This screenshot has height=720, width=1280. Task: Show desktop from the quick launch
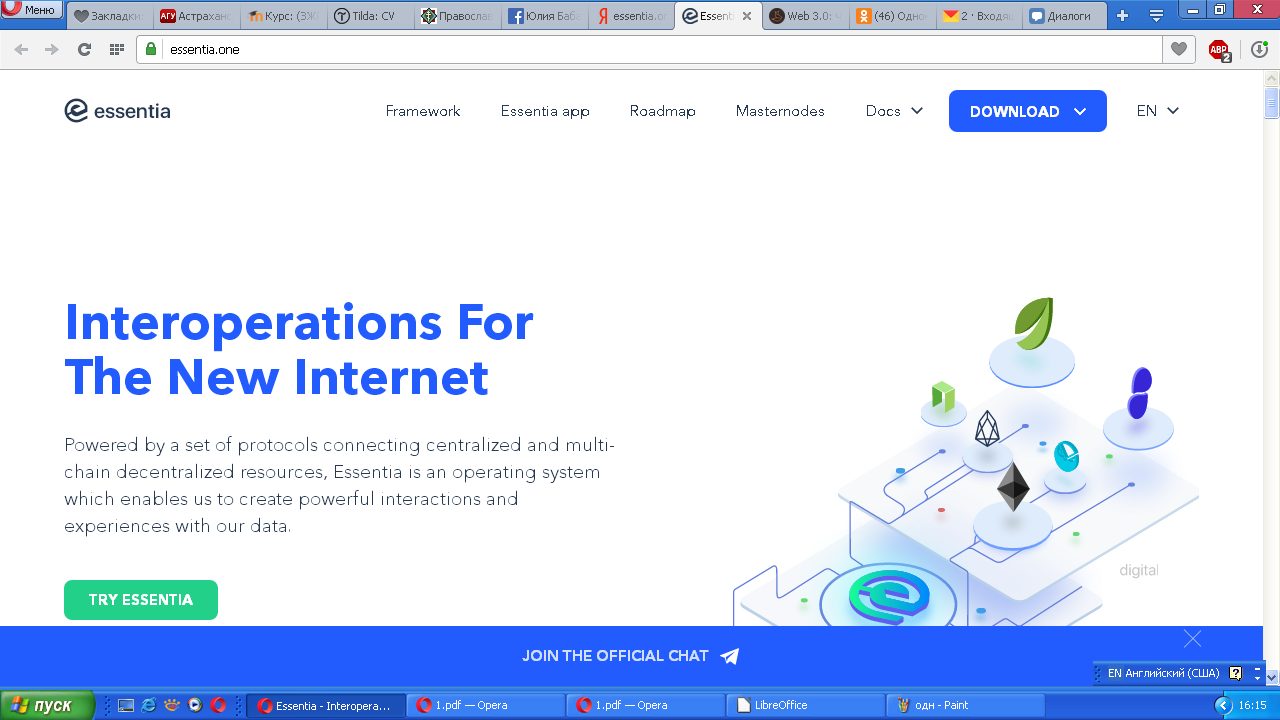[x=126, y=705]
